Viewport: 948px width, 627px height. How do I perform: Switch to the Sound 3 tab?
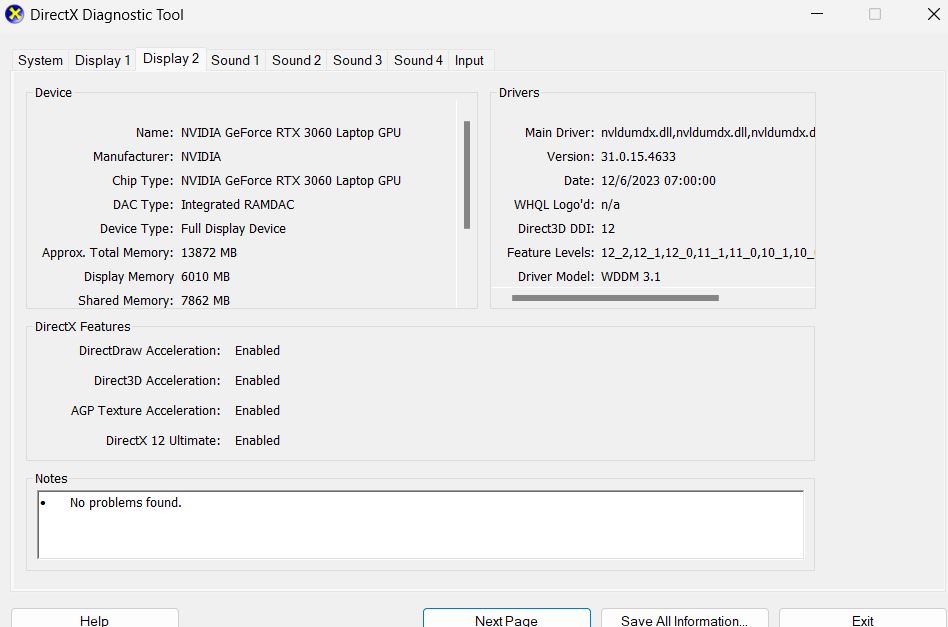point(357,60)
